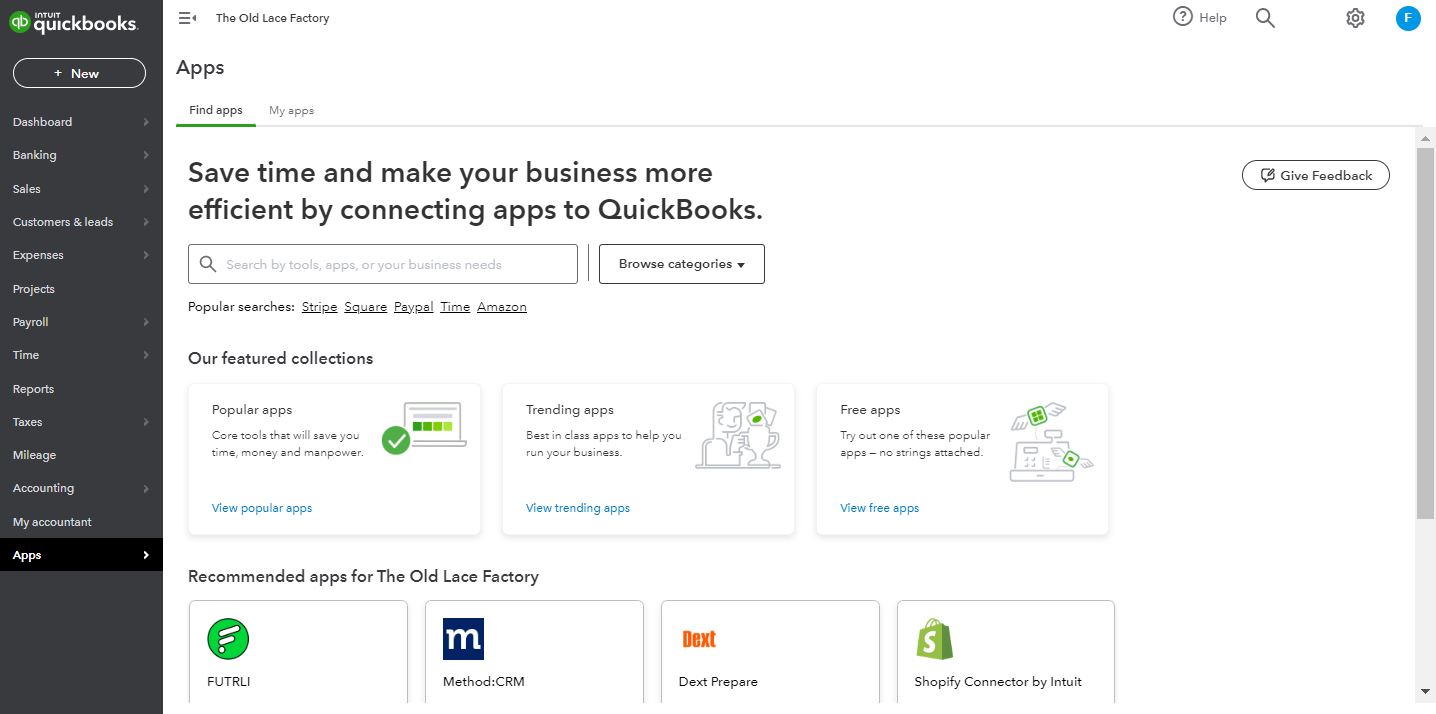Expand the Accounting submenu arrow
The image size is (1436, 714).
[x=146, y=488]
